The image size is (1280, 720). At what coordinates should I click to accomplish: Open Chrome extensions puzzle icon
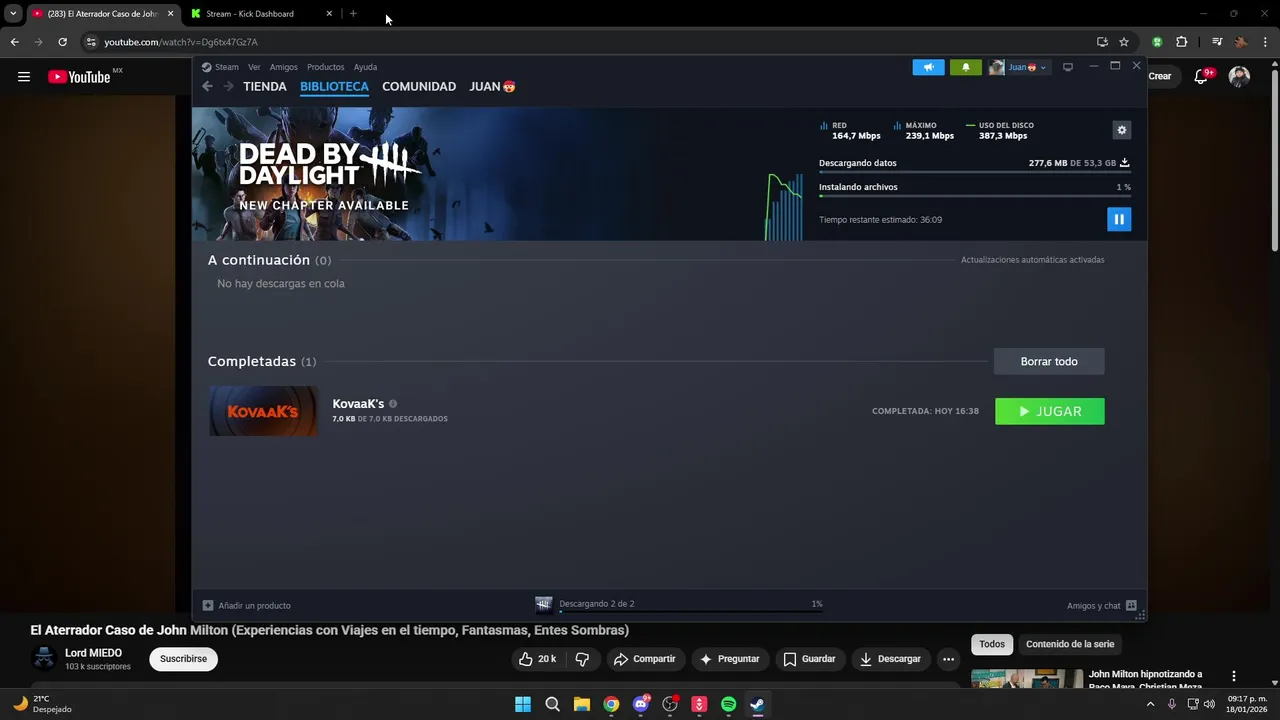pyautogui.click(x=1182, y=42)
